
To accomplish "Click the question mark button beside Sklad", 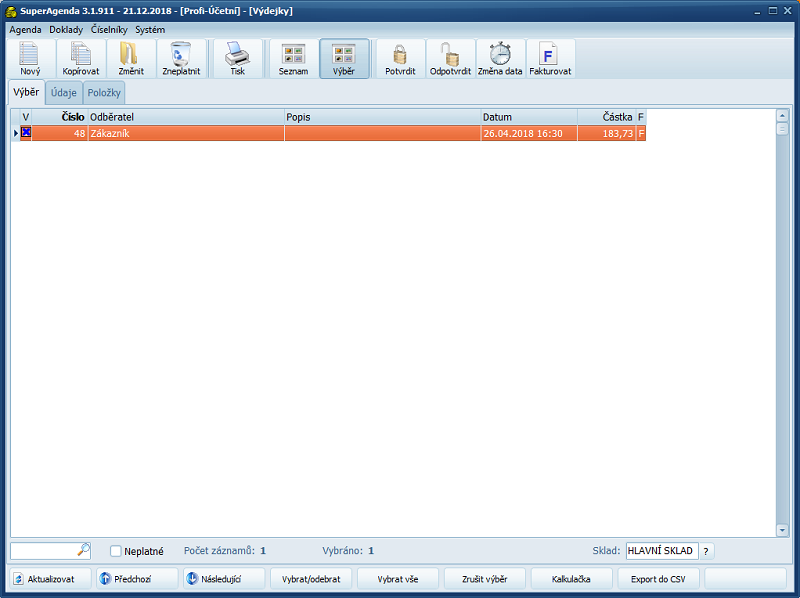I will point(706,551).
